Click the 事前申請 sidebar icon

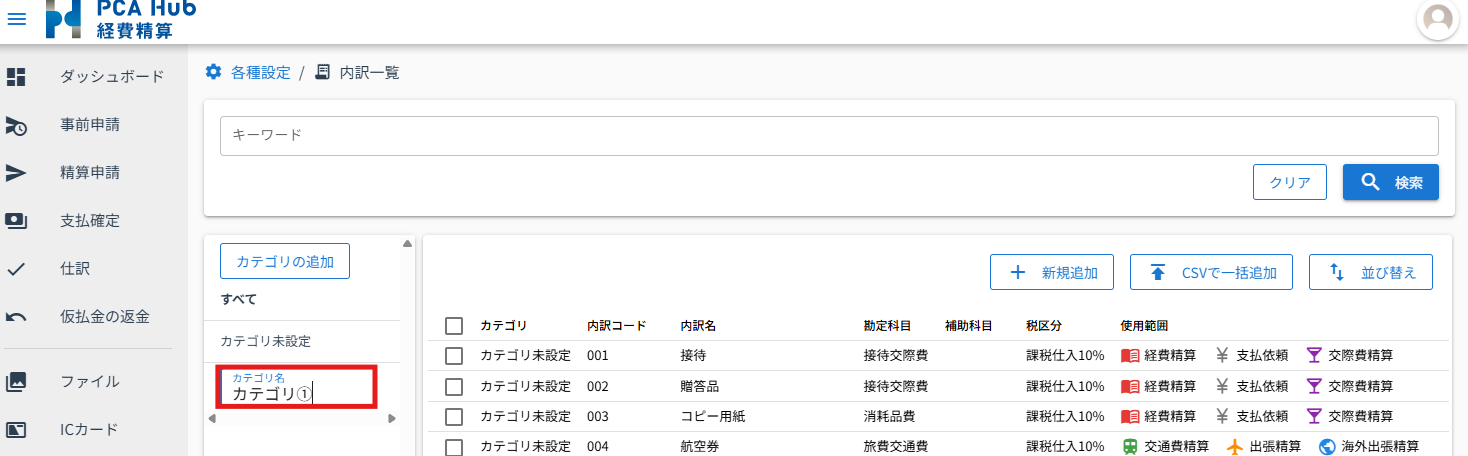point(16,125)
